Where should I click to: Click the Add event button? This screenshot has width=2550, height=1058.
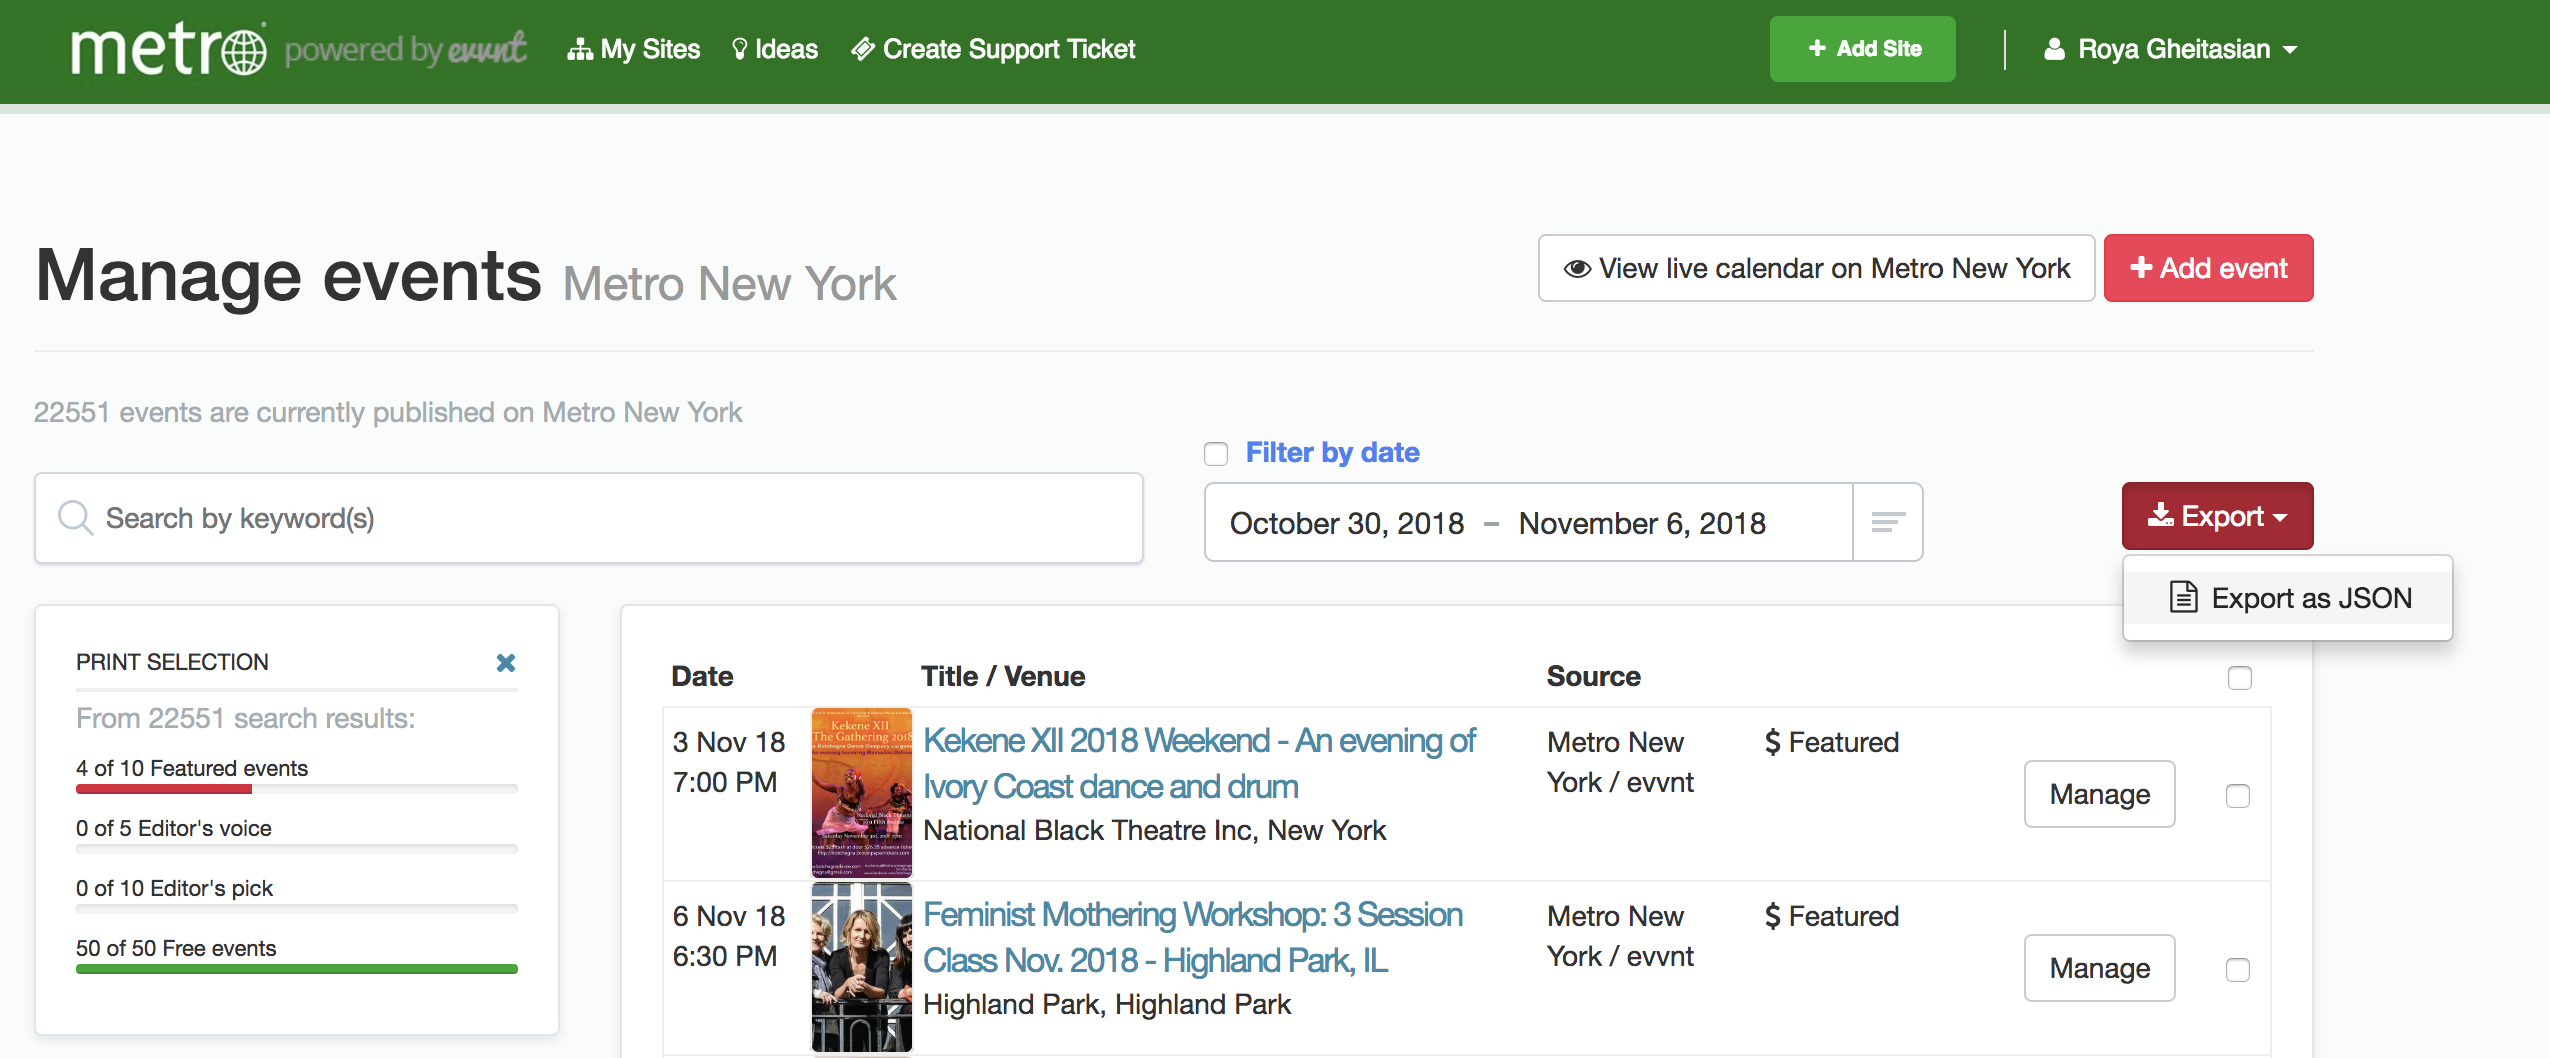[x=2208, y=268]
